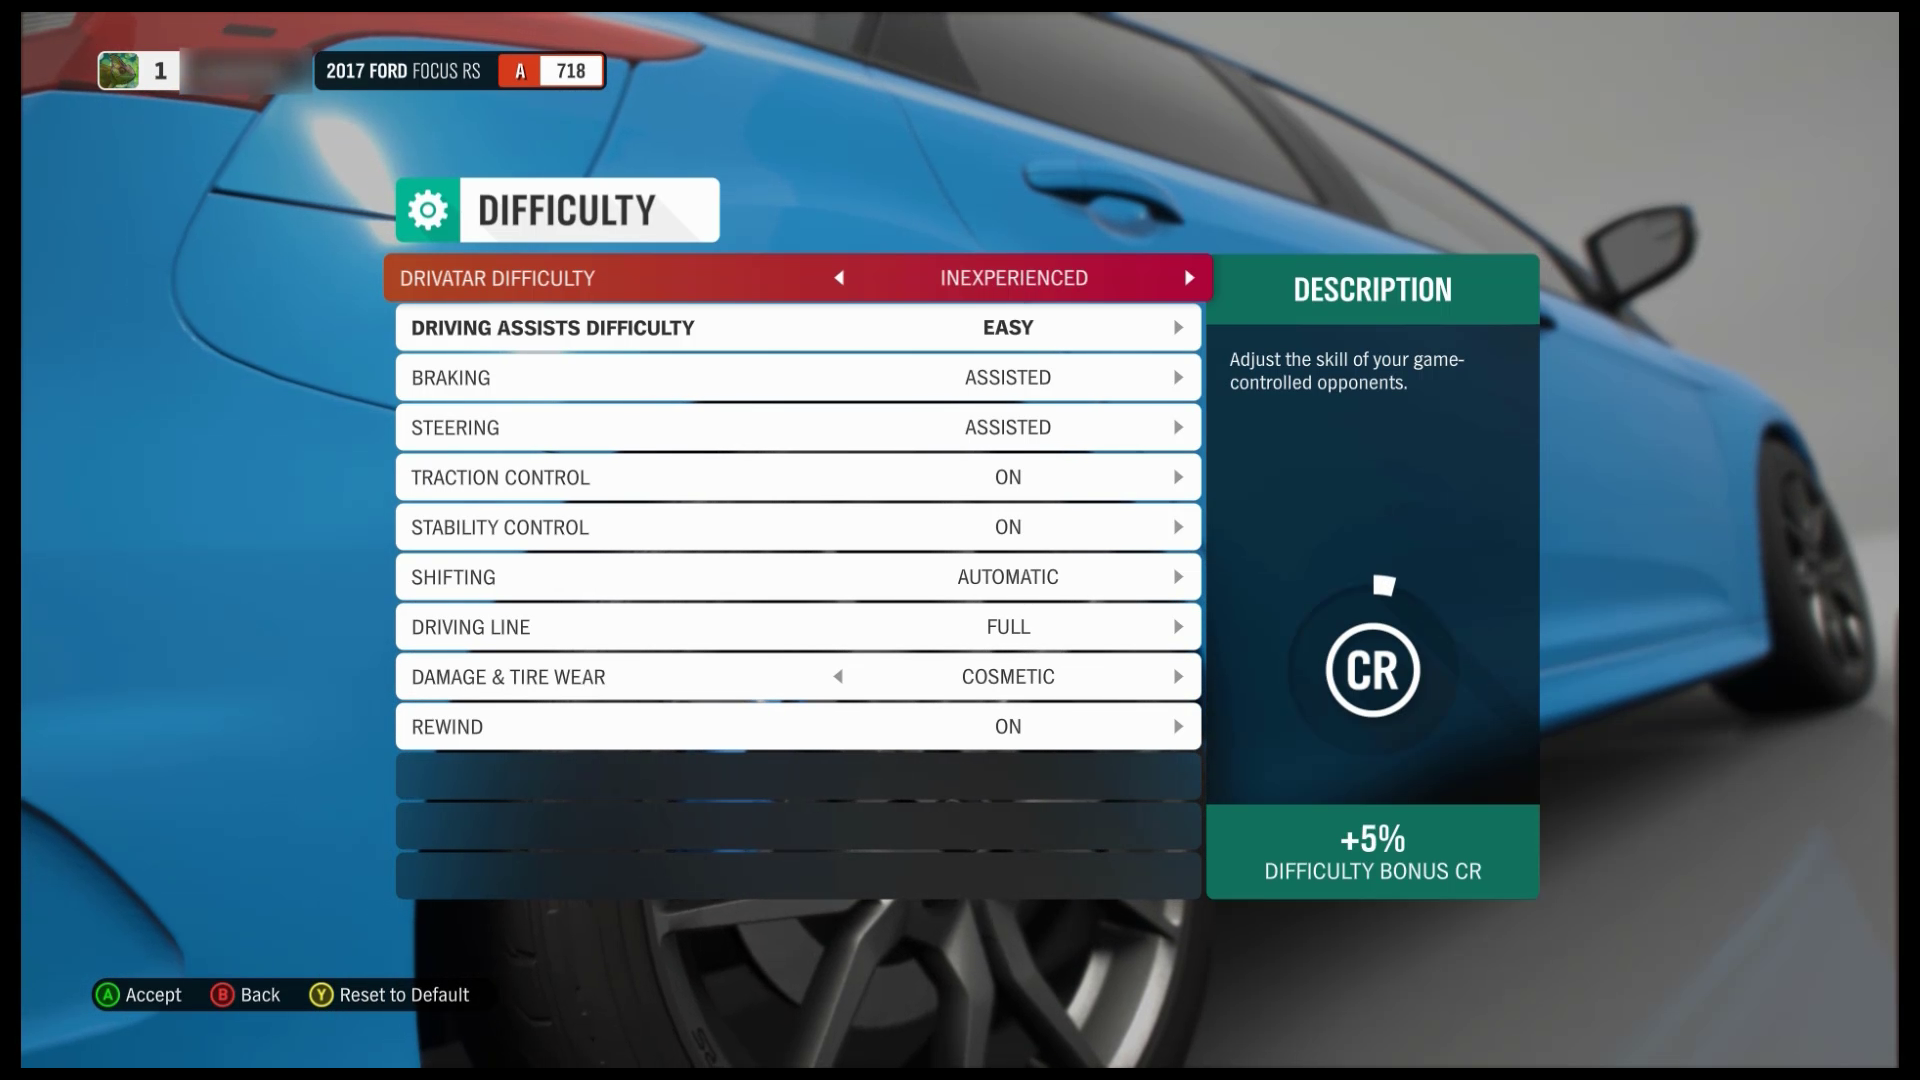Click Accept button to confirm settings
This screenshot has width=1920, height=1080.
[138, 994]
